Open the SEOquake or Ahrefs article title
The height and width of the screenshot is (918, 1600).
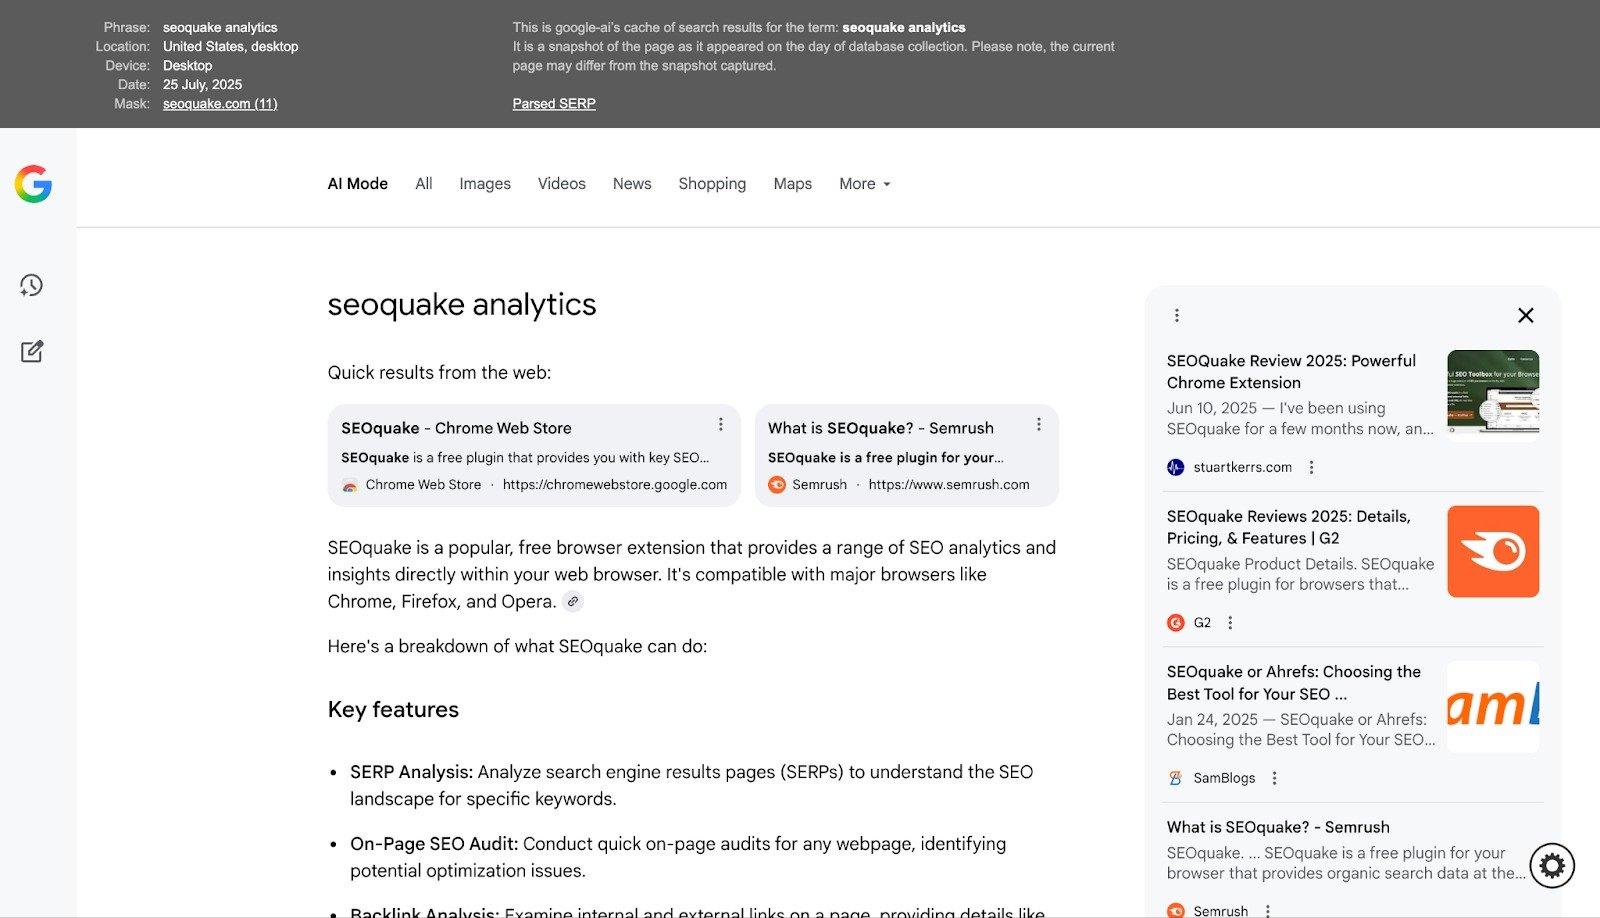(x=1293, y=683)
